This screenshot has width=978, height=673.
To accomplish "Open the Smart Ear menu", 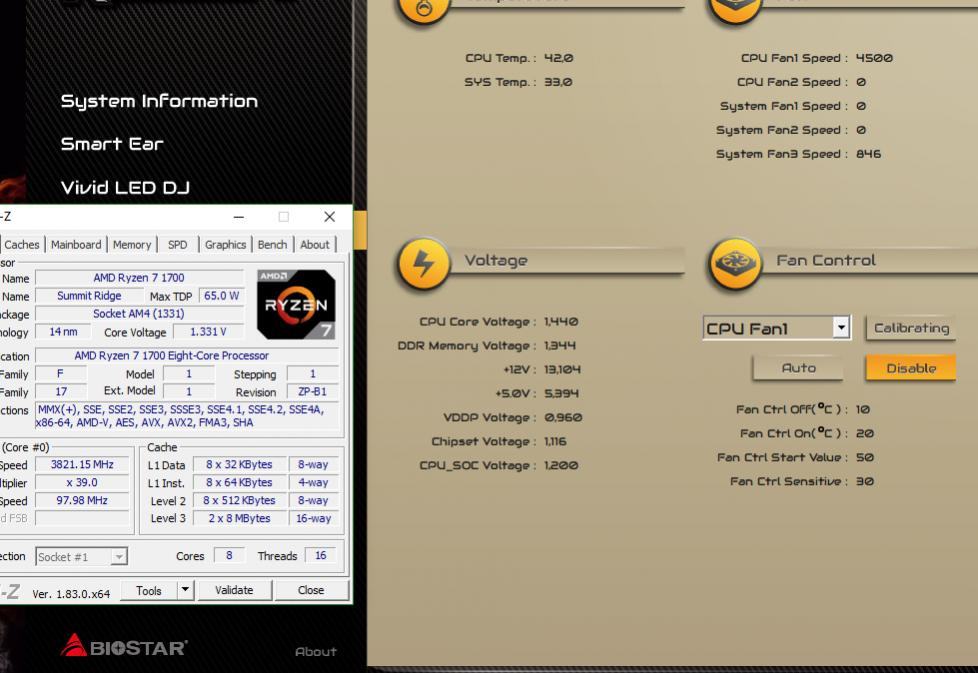I will [112, 144].
